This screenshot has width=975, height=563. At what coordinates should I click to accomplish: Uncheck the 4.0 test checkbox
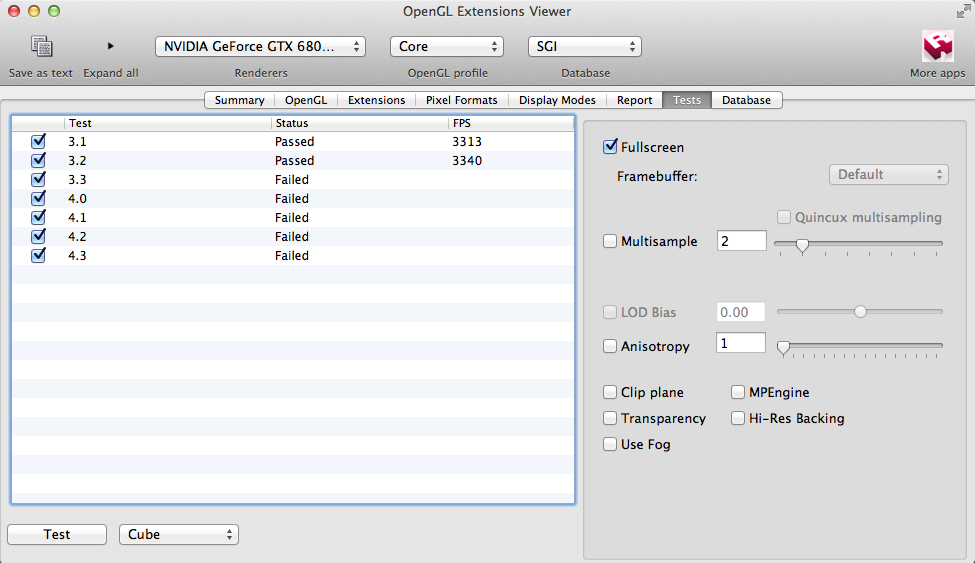(39, 198)
